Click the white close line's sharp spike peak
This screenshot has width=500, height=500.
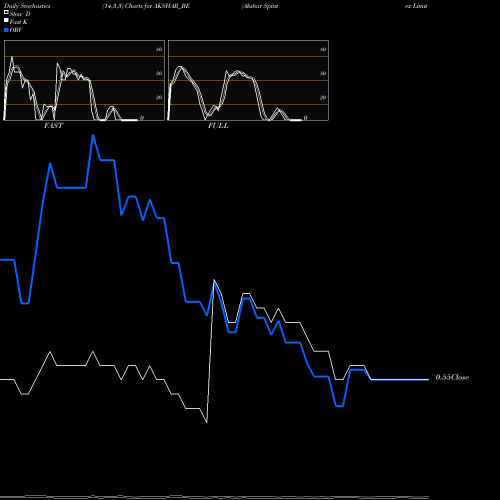pos(214,280)
